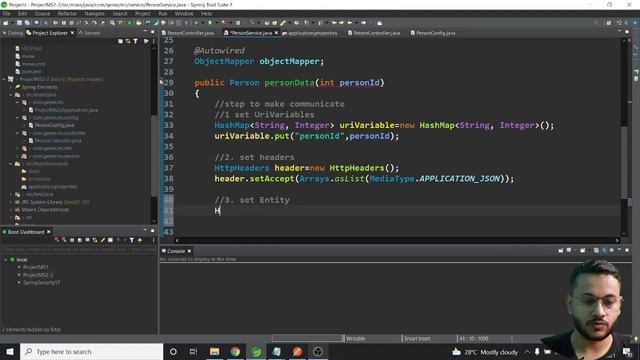The width and height of the screenshot is (640, 360).
Task: Click the Suspend debug toolbar icon
Action: [x=63, y=23]
